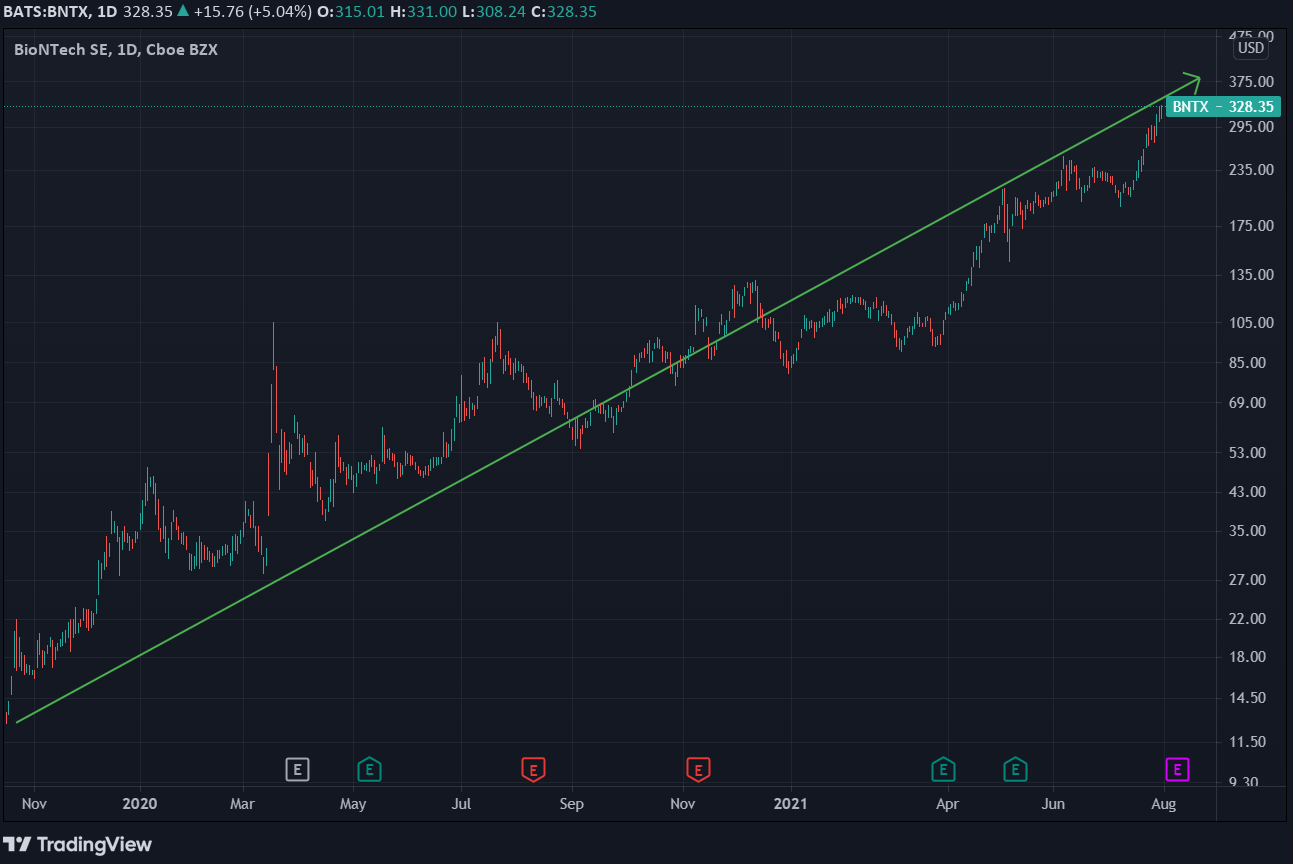
Task: Select the teal earnings marker between Apr and Jun
Action: 1015,769
